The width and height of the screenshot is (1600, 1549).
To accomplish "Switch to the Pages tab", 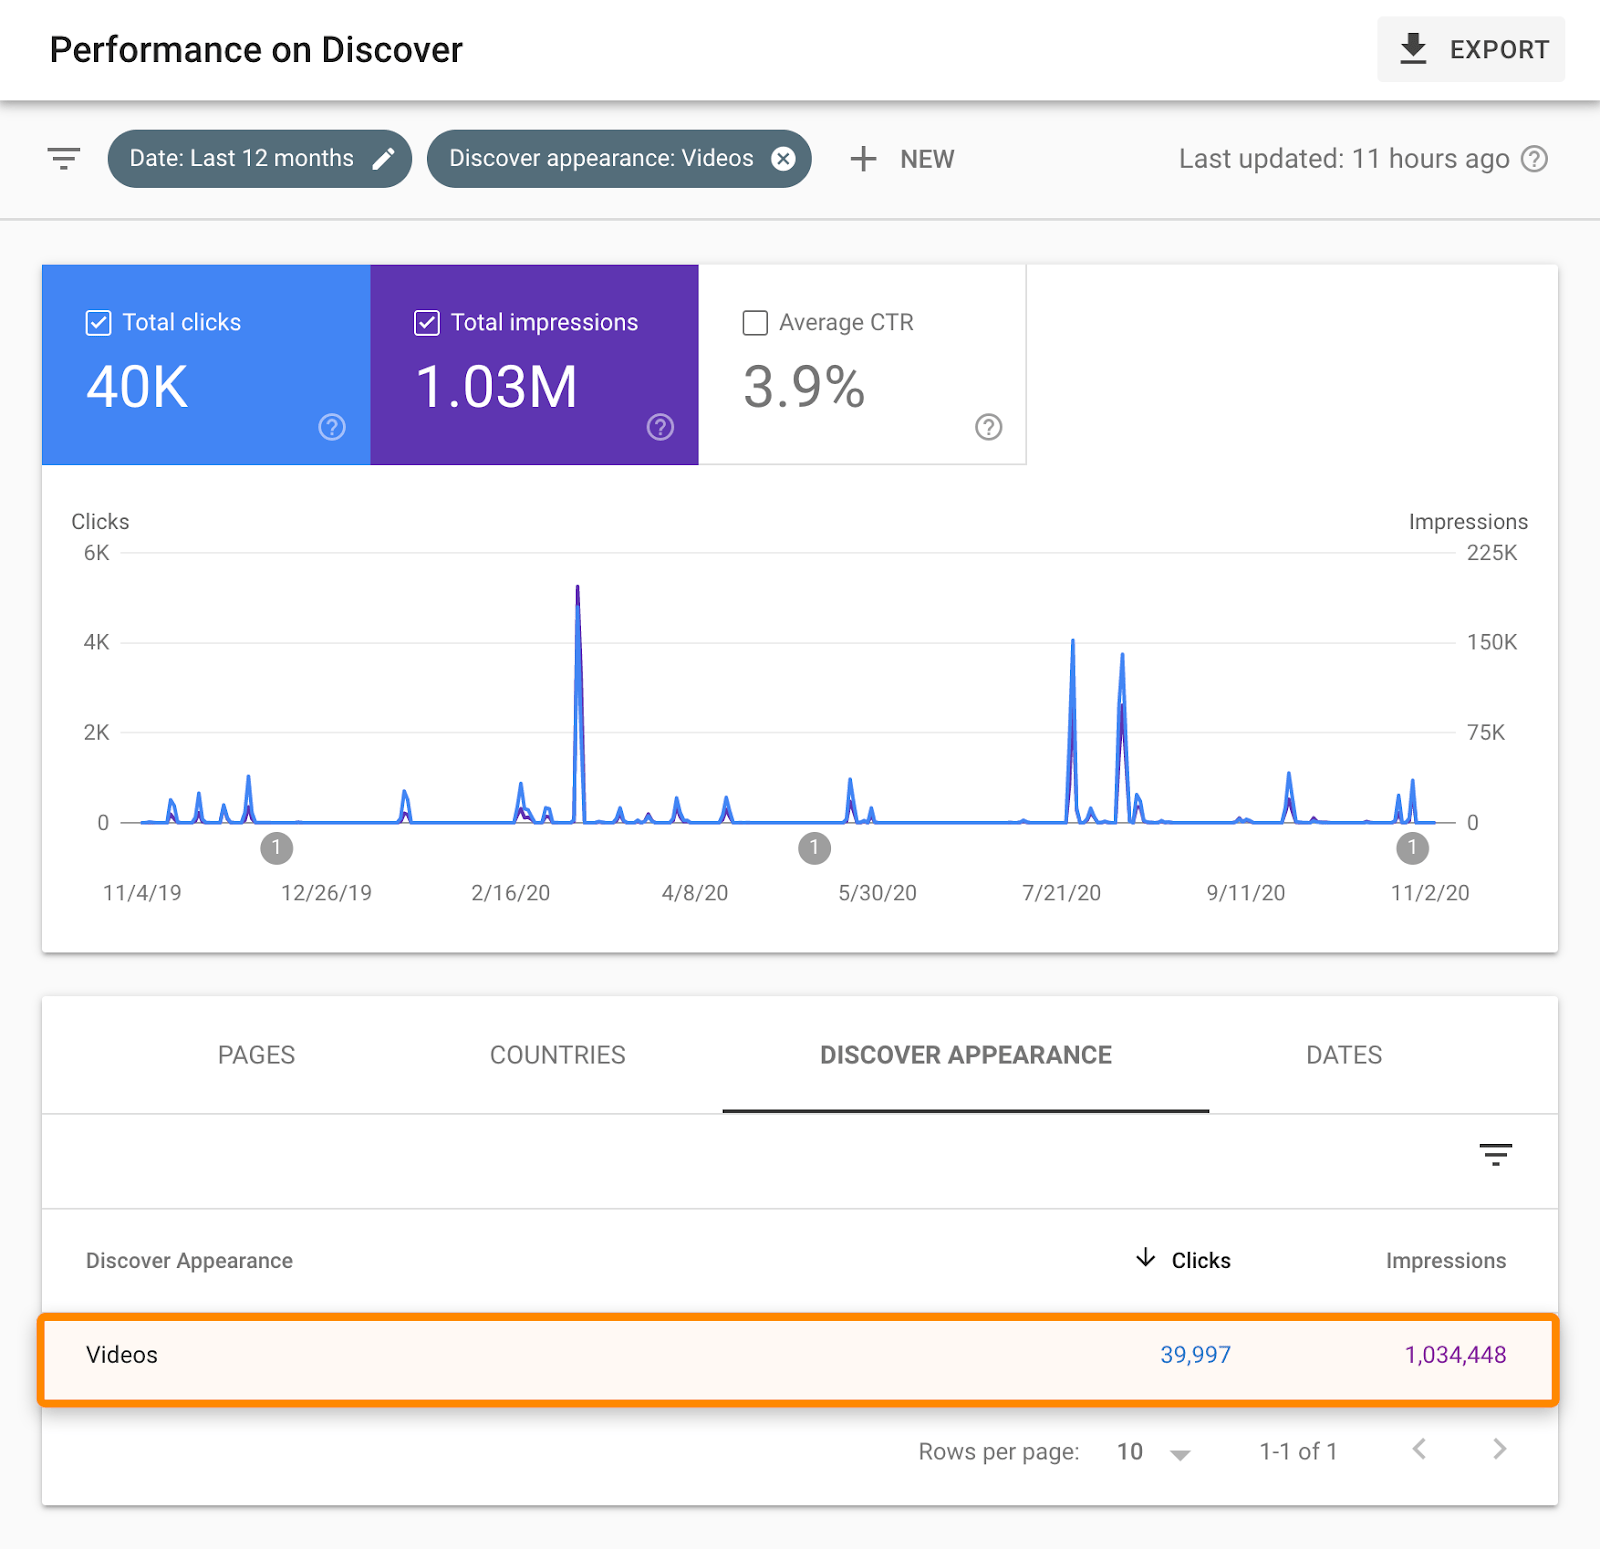I will (256, 1055).
